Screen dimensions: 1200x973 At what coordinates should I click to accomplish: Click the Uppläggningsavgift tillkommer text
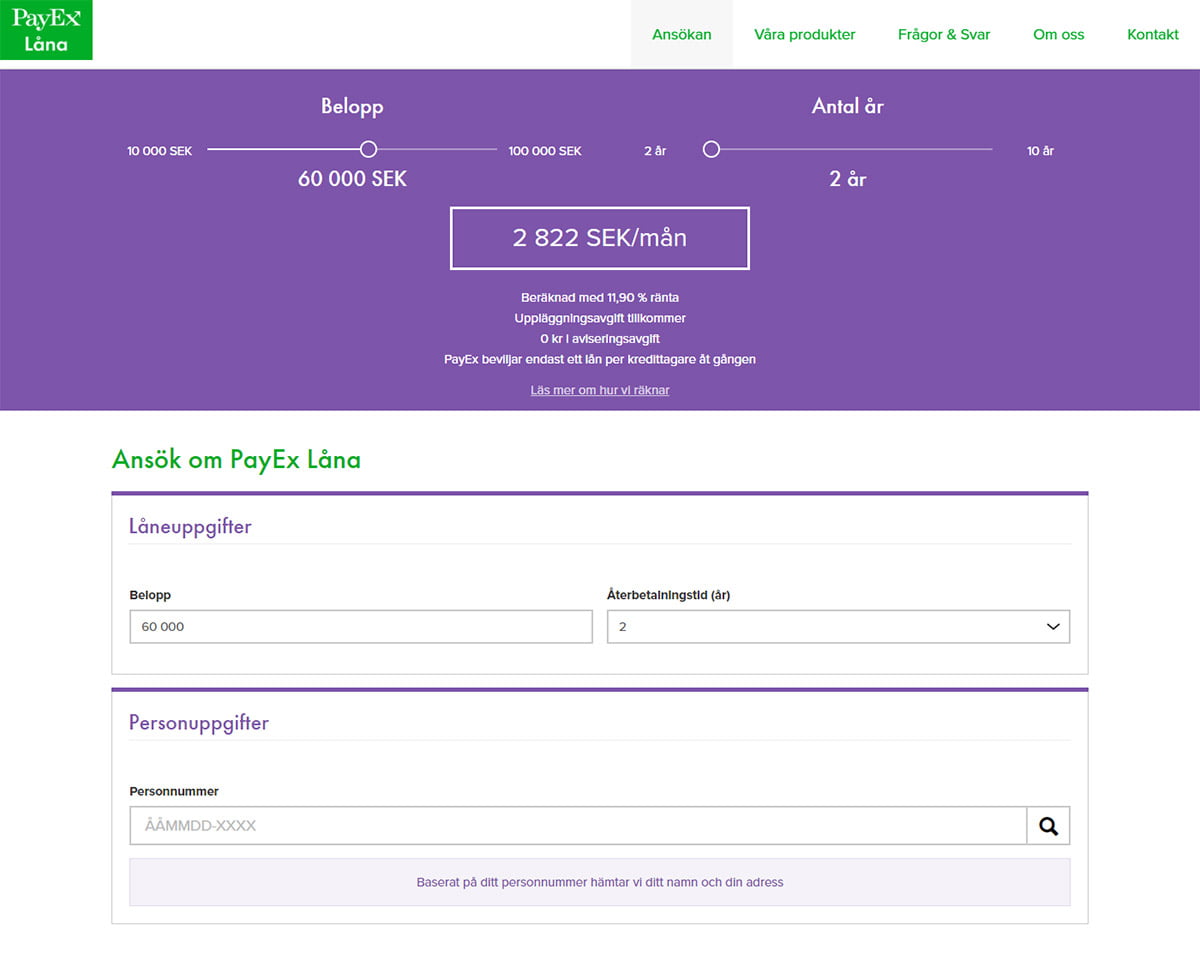click(x=600, y=318)
